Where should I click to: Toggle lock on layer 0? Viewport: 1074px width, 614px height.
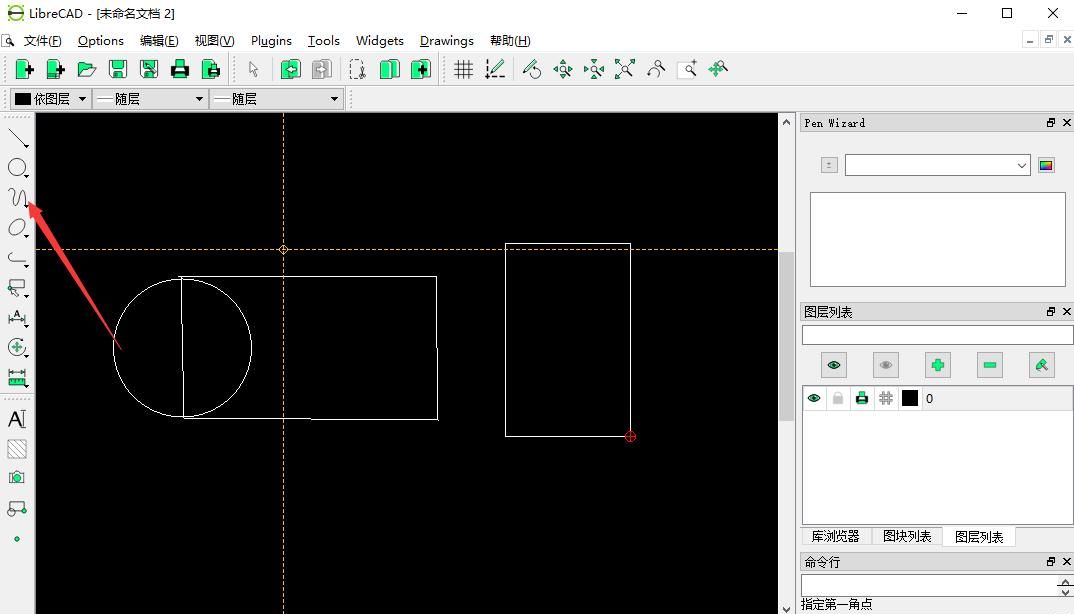tap(838, 398)
